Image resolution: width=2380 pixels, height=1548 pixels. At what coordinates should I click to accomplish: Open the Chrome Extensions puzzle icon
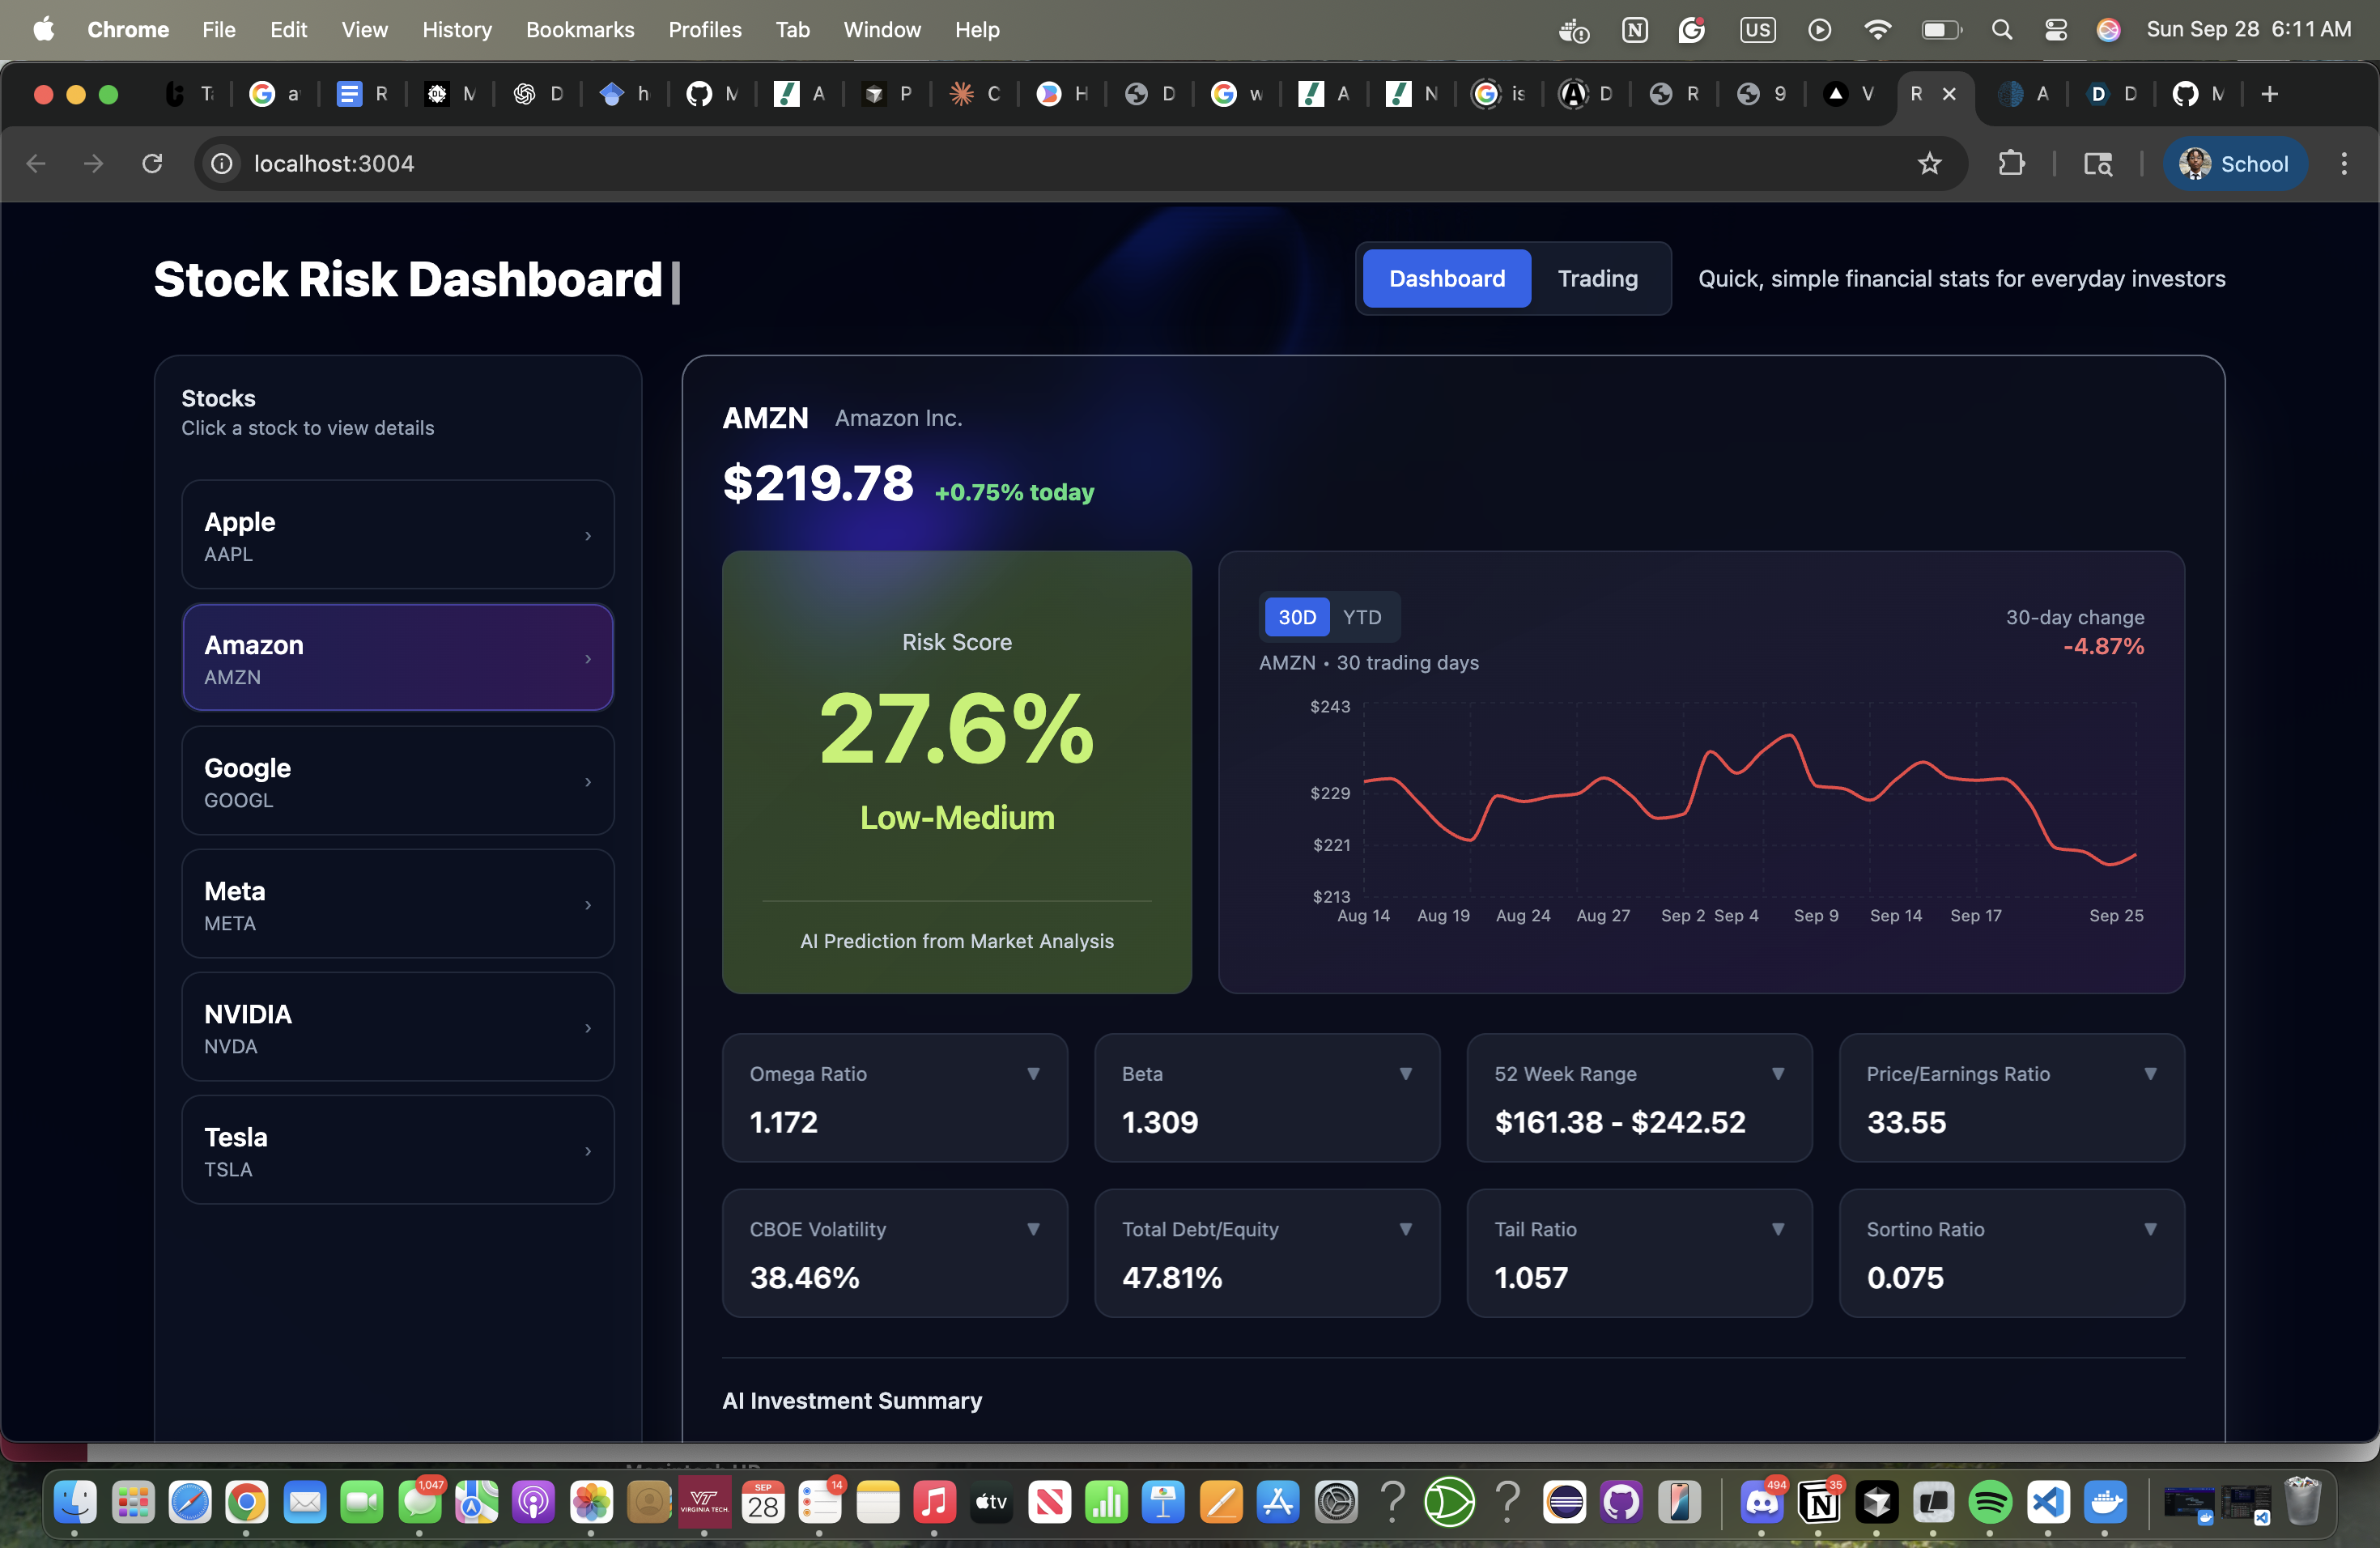2010,163
